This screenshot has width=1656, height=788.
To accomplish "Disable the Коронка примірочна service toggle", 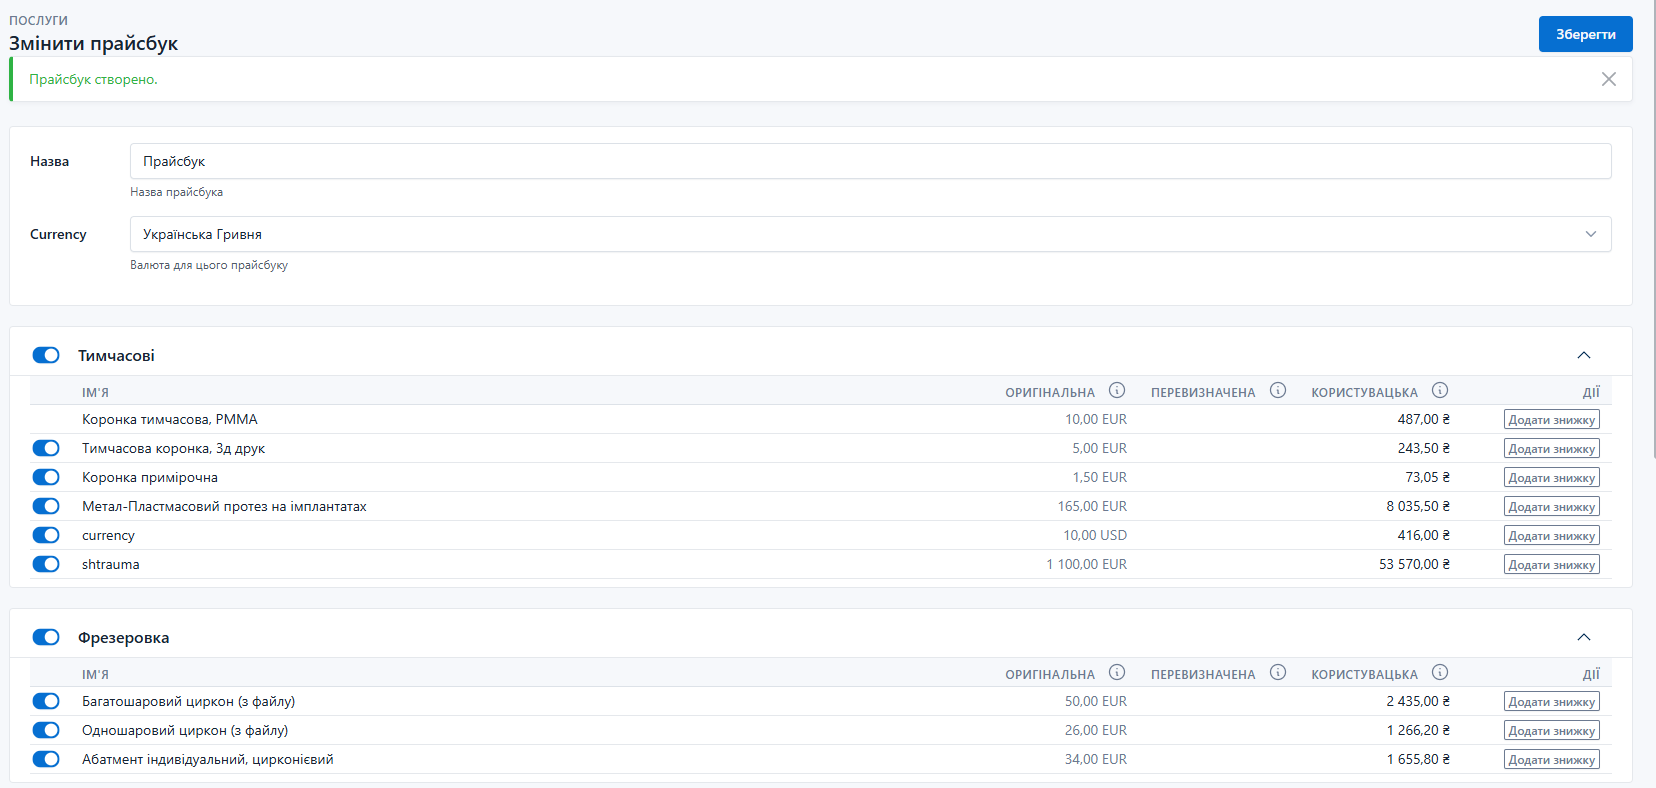I will pyautogui.click(x=46, y=477).
